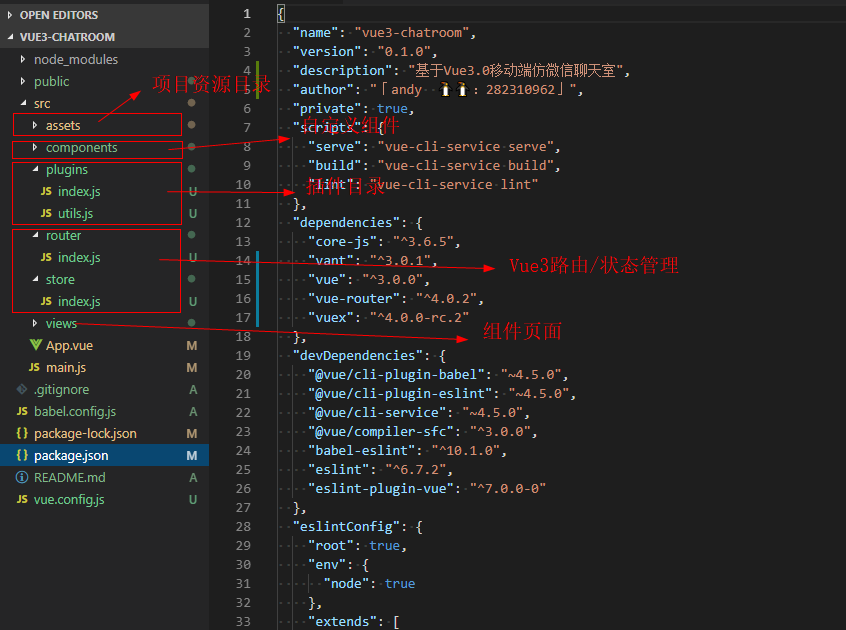Click JS icon of plugins index.js

tap(46, 191)
